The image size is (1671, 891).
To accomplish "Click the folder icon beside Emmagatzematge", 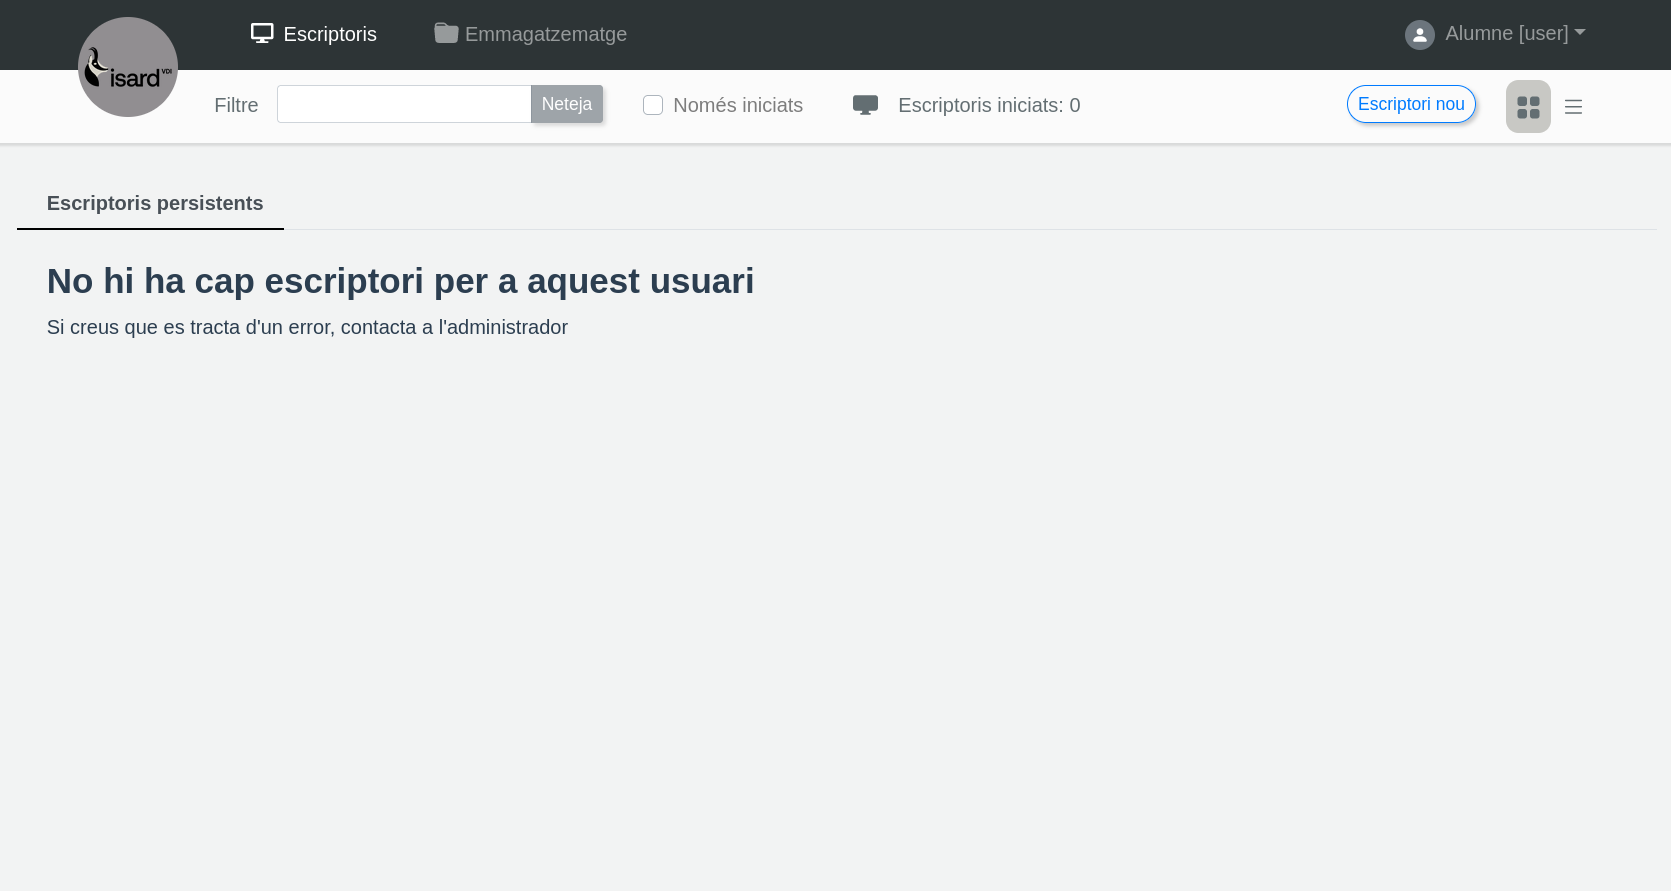I will (446, 34).
